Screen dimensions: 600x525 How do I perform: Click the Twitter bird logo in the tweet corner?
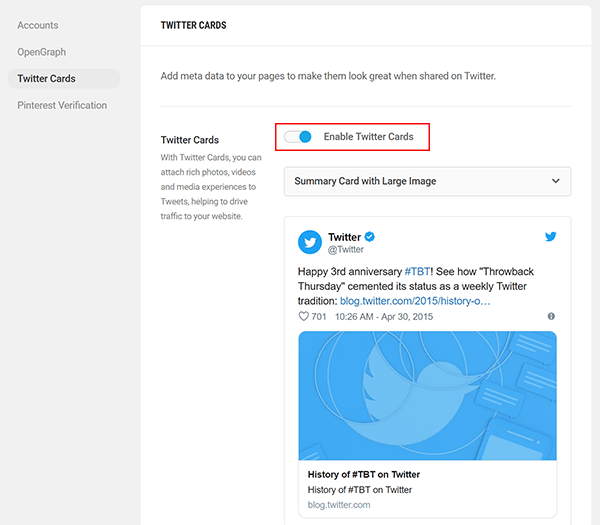(x=551, y=236)
